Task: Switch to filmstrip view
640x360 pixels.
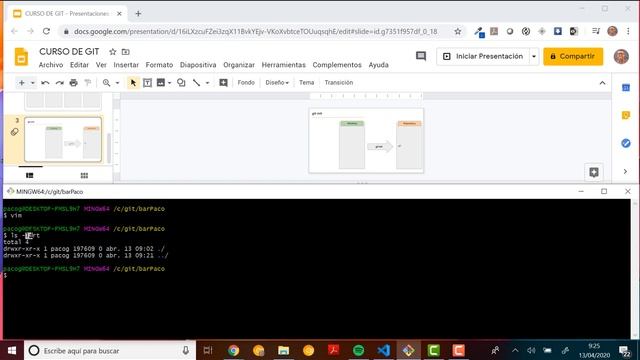Action: point(30,176)
